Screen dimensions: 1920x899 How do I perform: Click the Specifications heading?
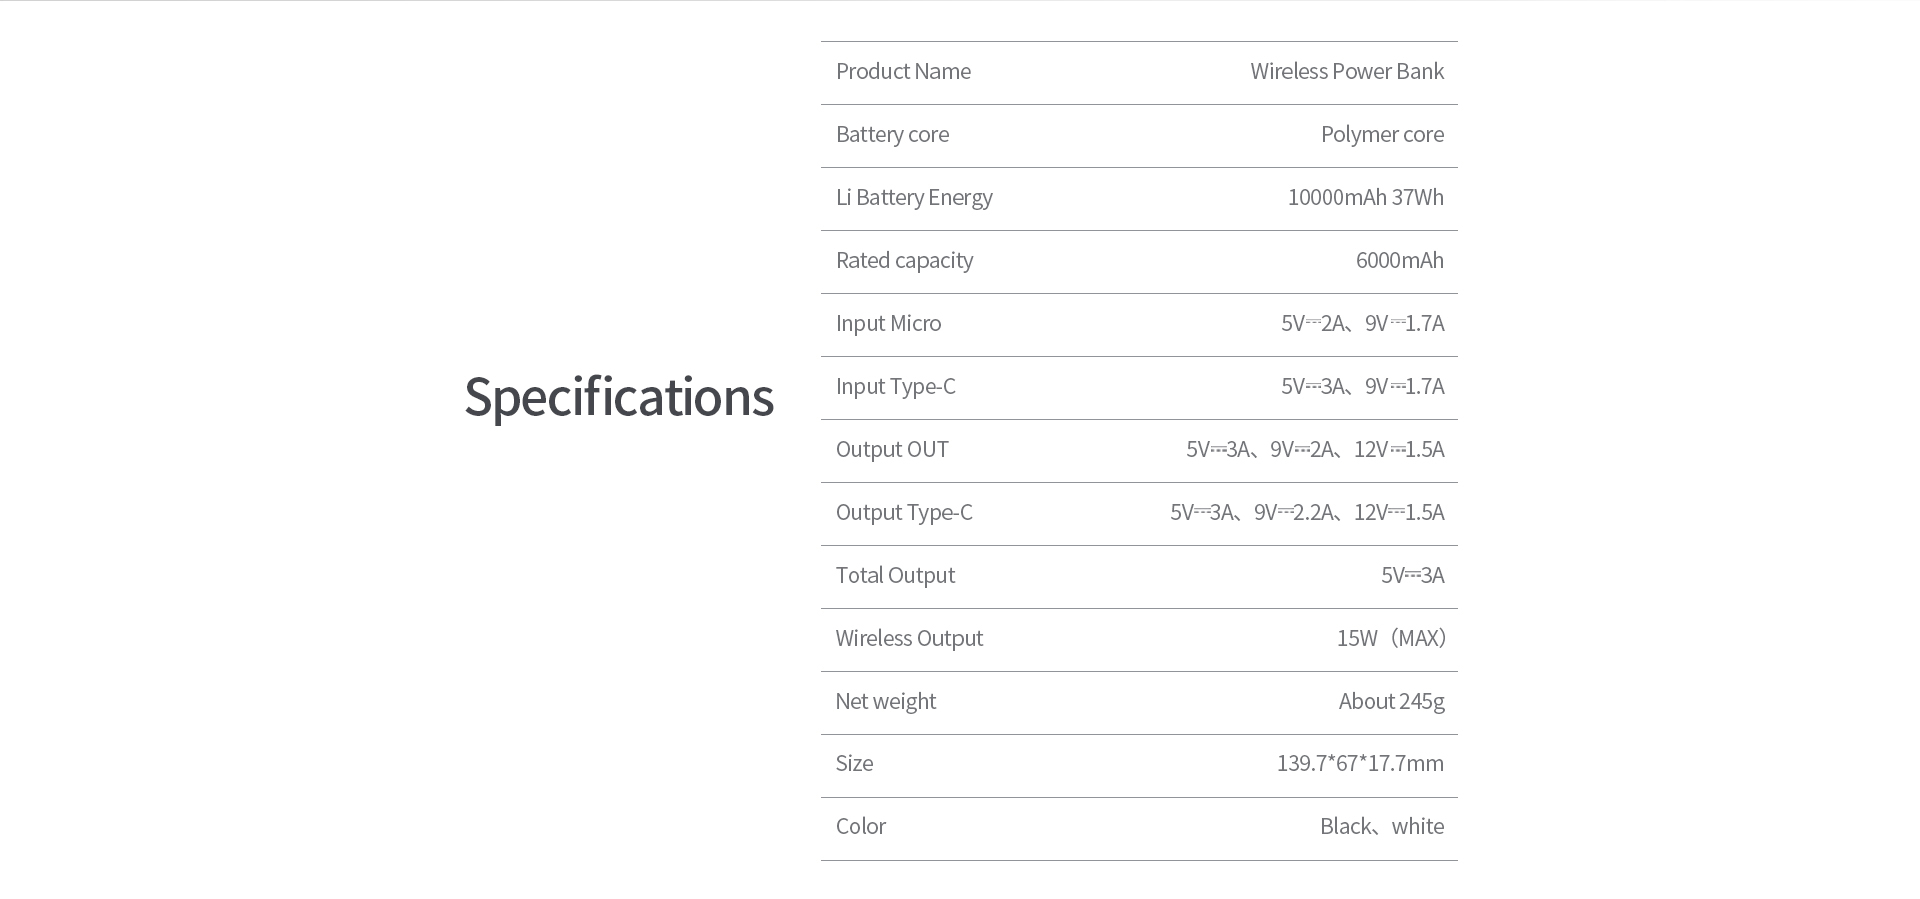pyautogui.click(x=618, y=397)
